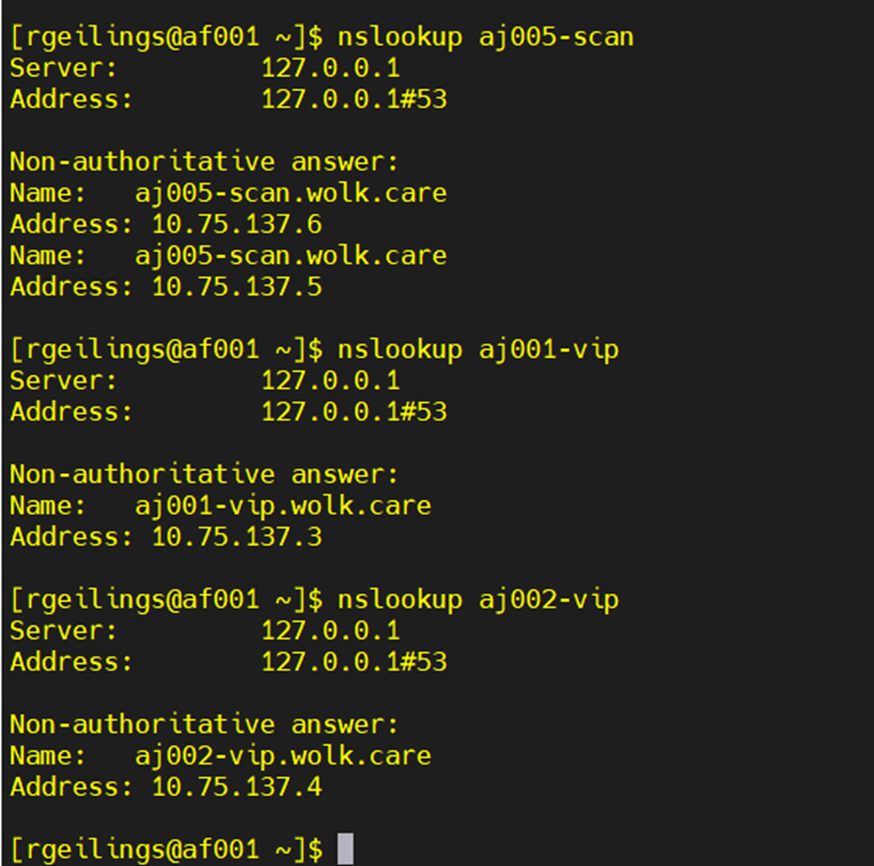Viewport: 874px width, 866px height.
Task: Click the nslookup aj005-scan command text
Action: (x=485, y=38)
